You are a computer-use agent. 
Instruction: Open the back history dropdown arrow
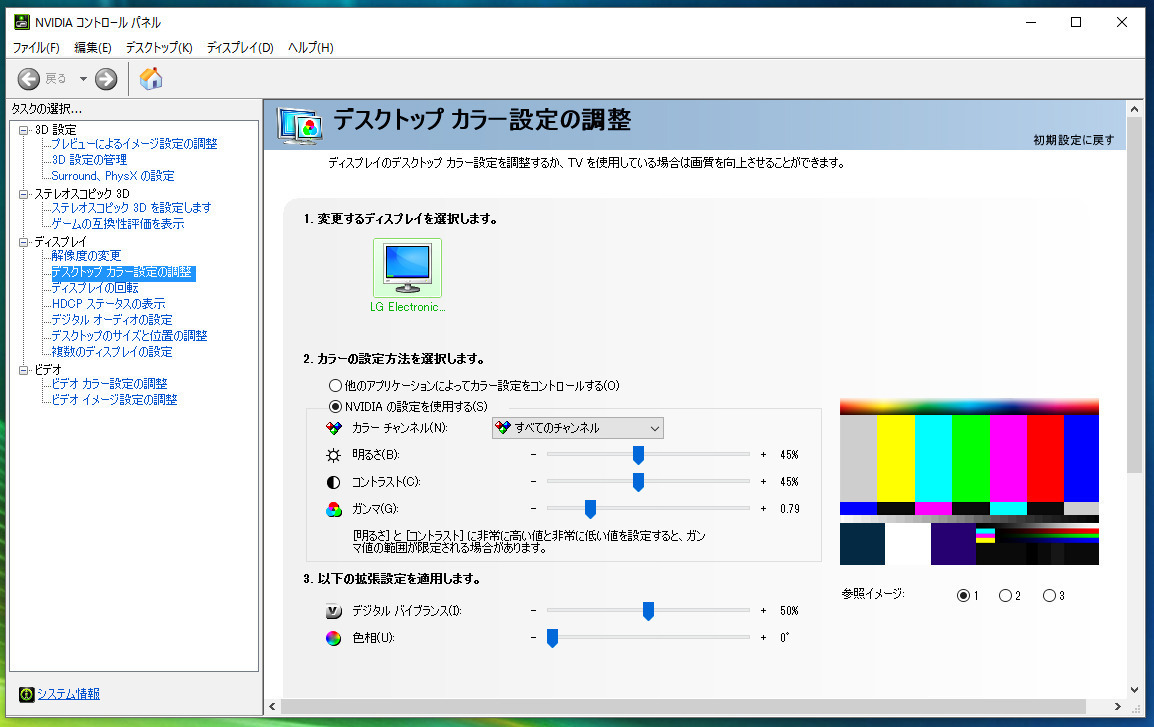click(83, 79)
